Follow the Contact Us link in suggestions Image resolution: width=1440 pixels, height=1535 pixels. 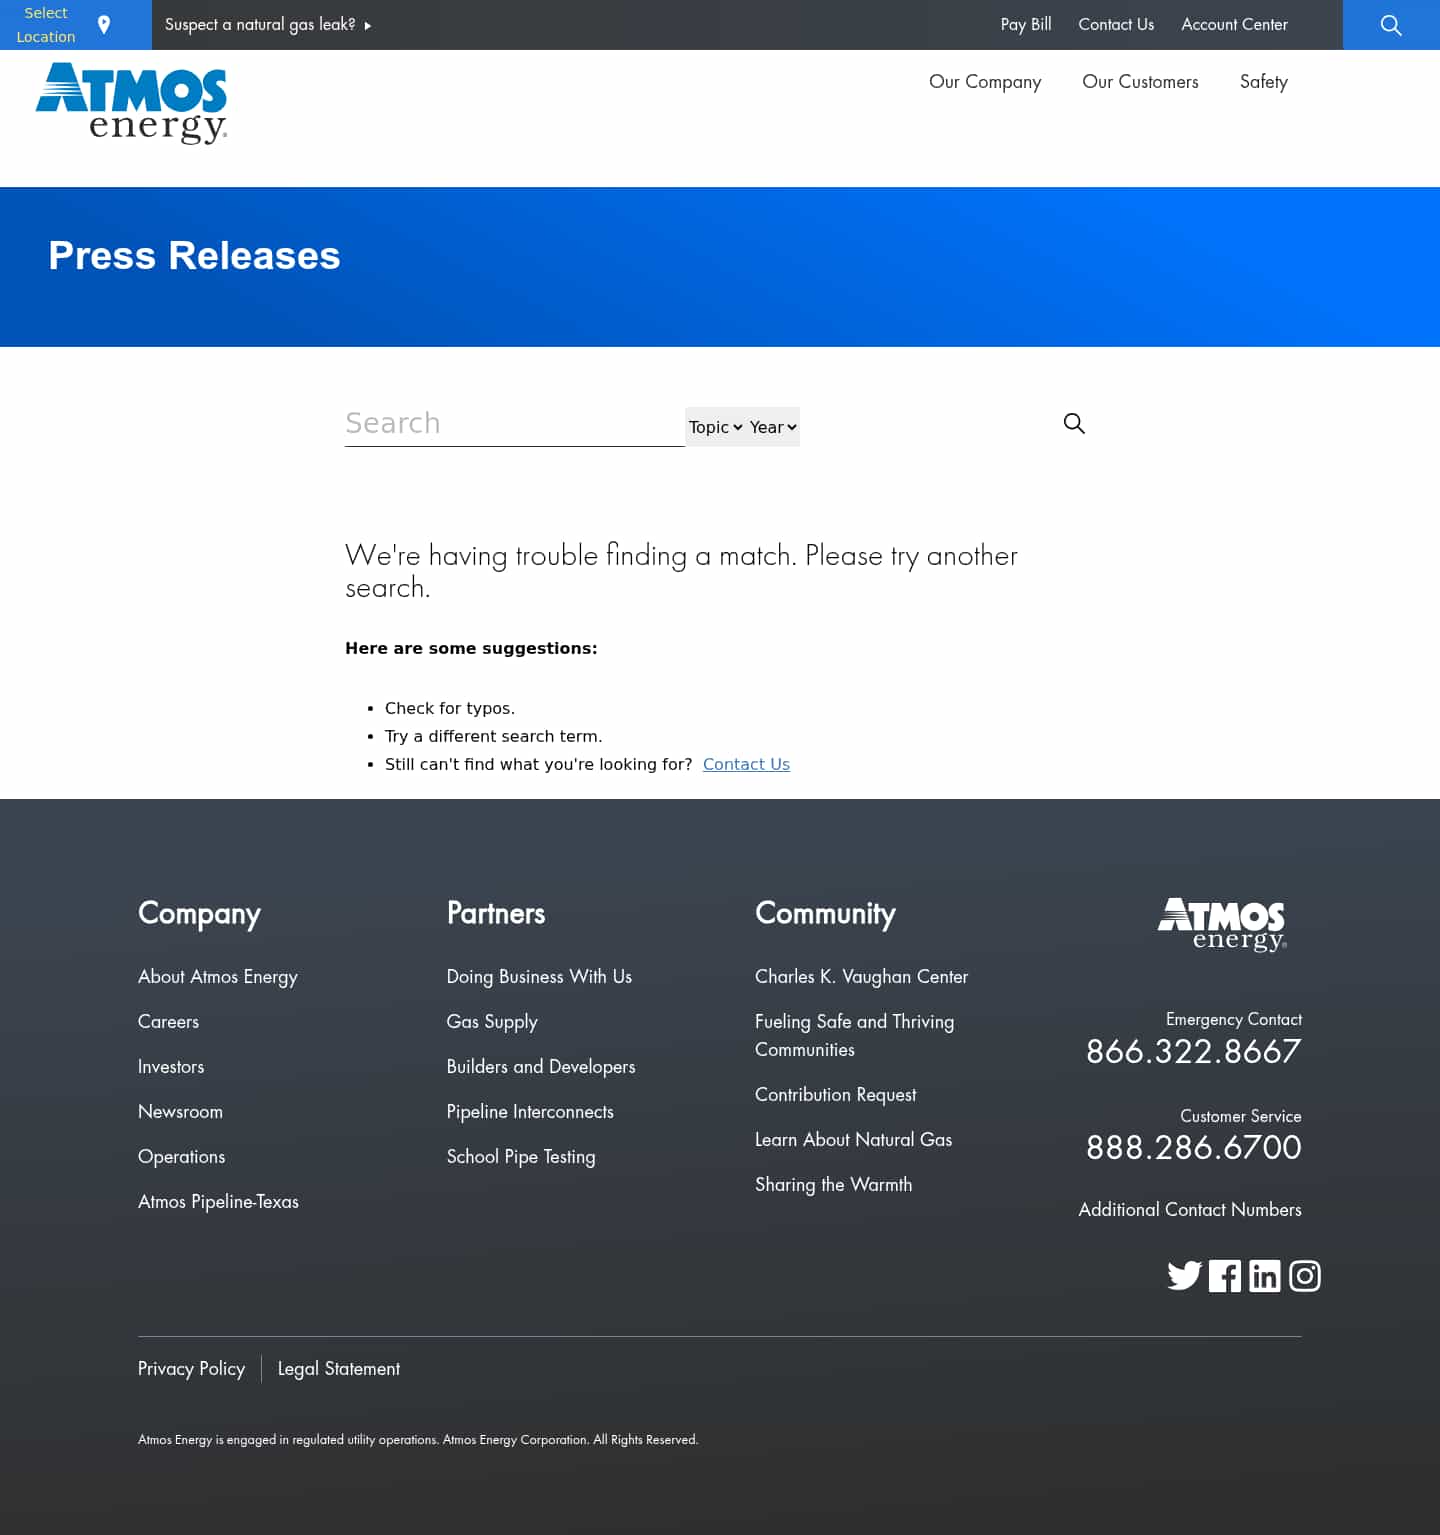746,764
